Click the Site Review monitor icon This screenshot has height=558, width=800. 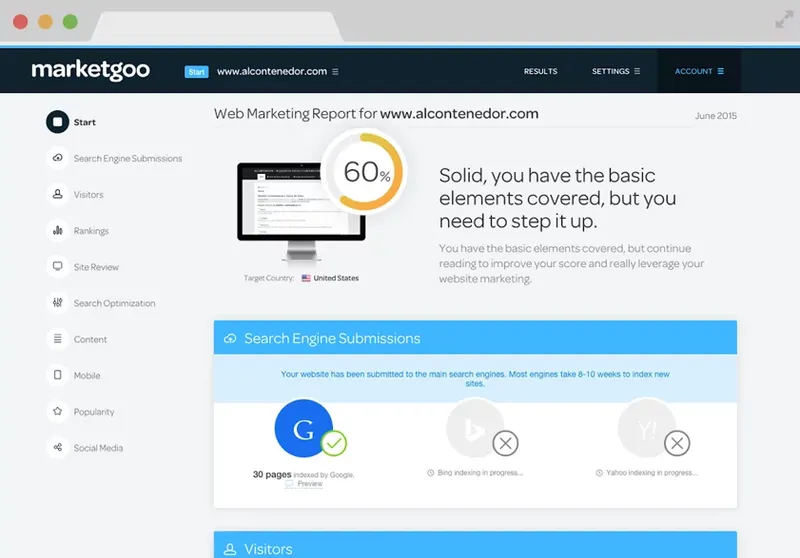click(58, 267)
